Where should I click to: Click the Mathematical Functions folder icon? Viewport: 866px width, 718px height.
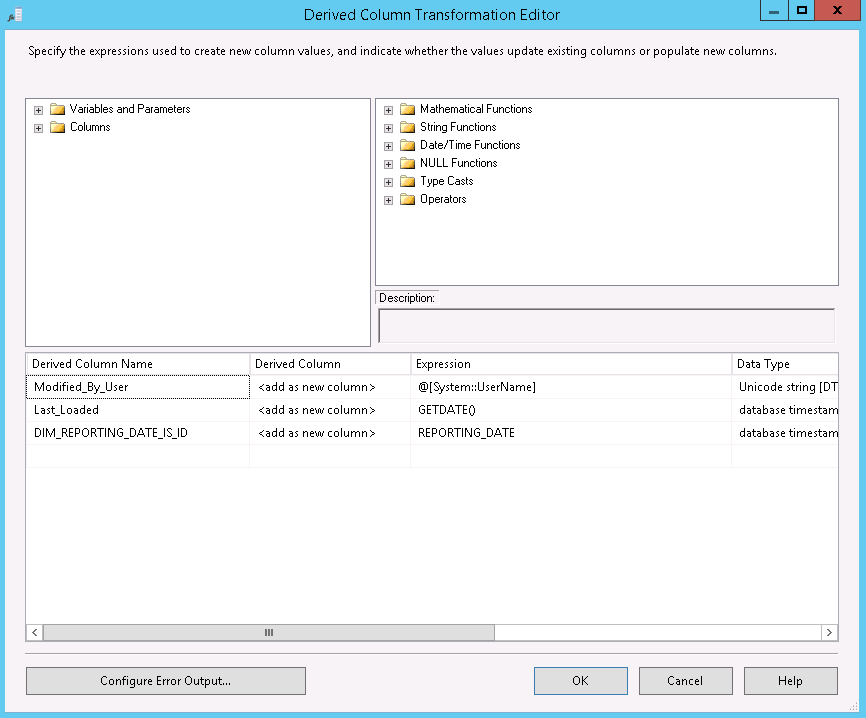(x=407, y=109)
